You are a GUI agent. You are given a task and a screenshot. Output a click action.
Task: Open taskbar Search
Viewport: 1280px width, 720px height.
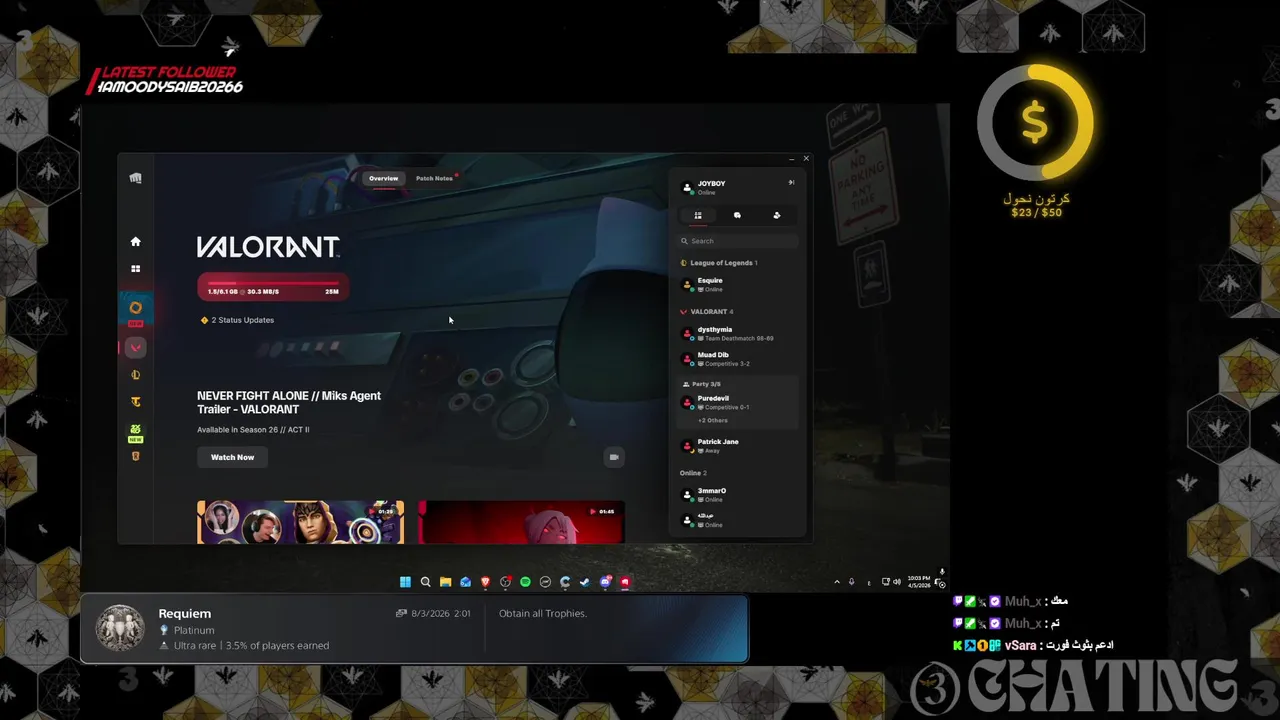tap(425, 582)
